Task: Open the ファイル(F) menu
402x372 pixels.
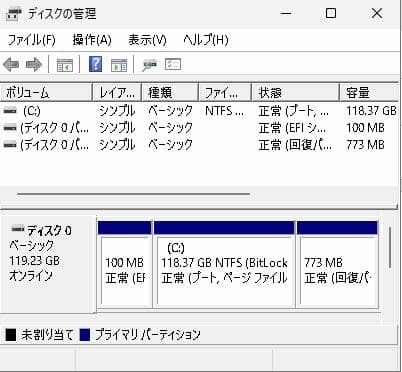Action: click(31, 40)
